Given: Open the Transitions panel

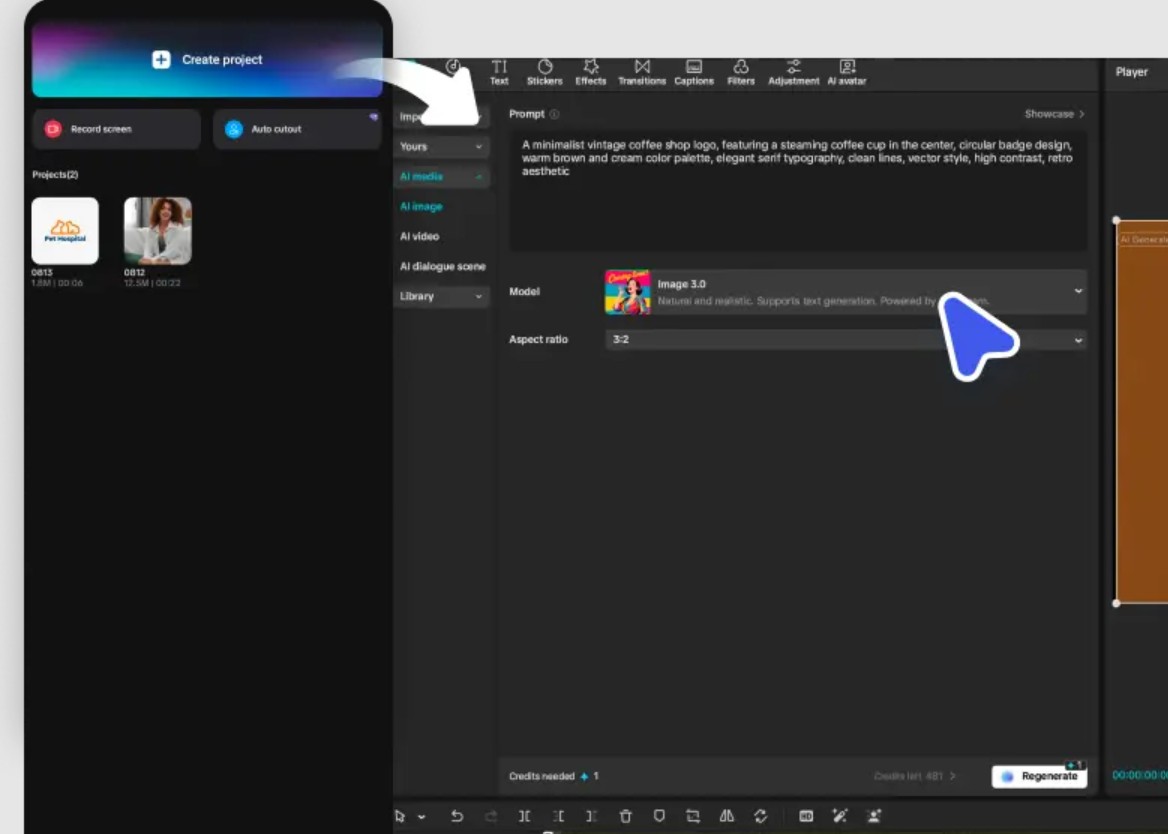Looking at the screenshot, I should (641, 71).
